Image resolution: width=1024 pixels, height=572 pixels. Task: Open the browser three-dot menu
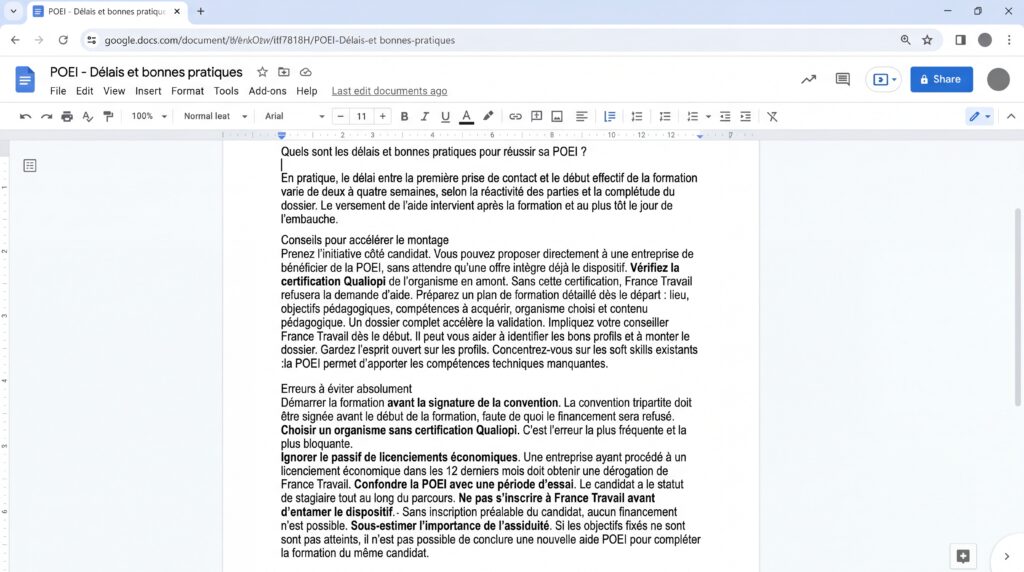(1009, 40)
